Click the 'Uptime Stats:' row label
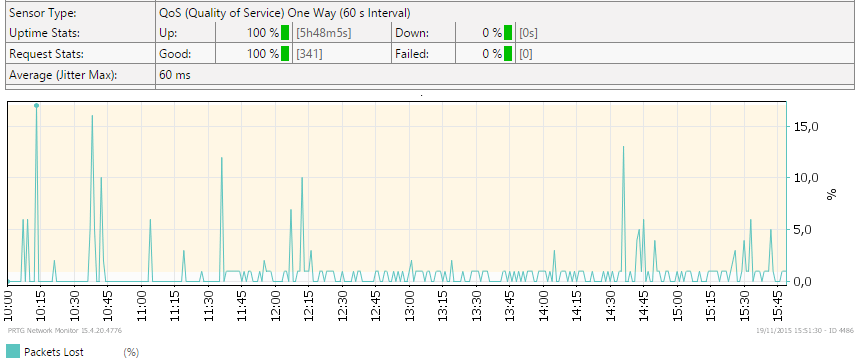Screen dimensions: 865x364 [x=44, y=33]
